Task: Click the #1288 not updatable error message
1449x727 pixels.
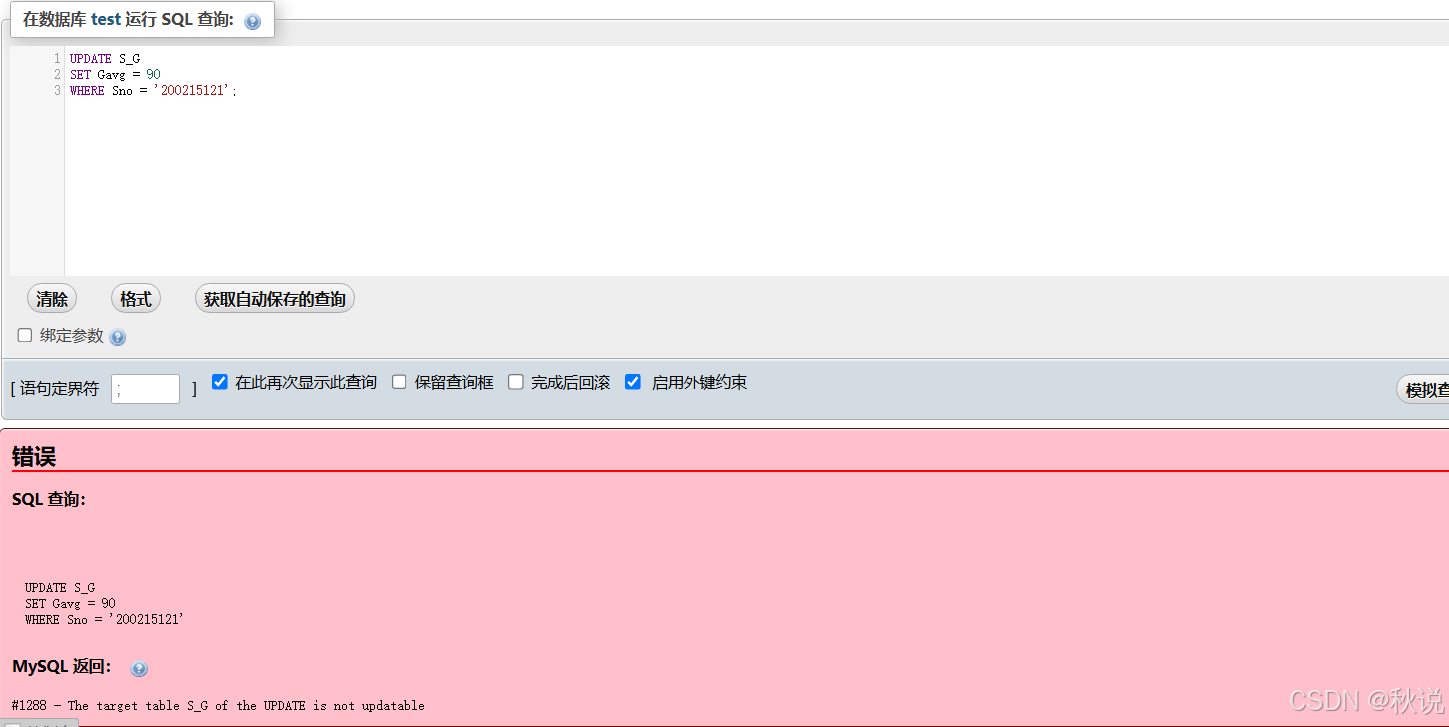Action: pyautogui.click(x=218, y=706)
